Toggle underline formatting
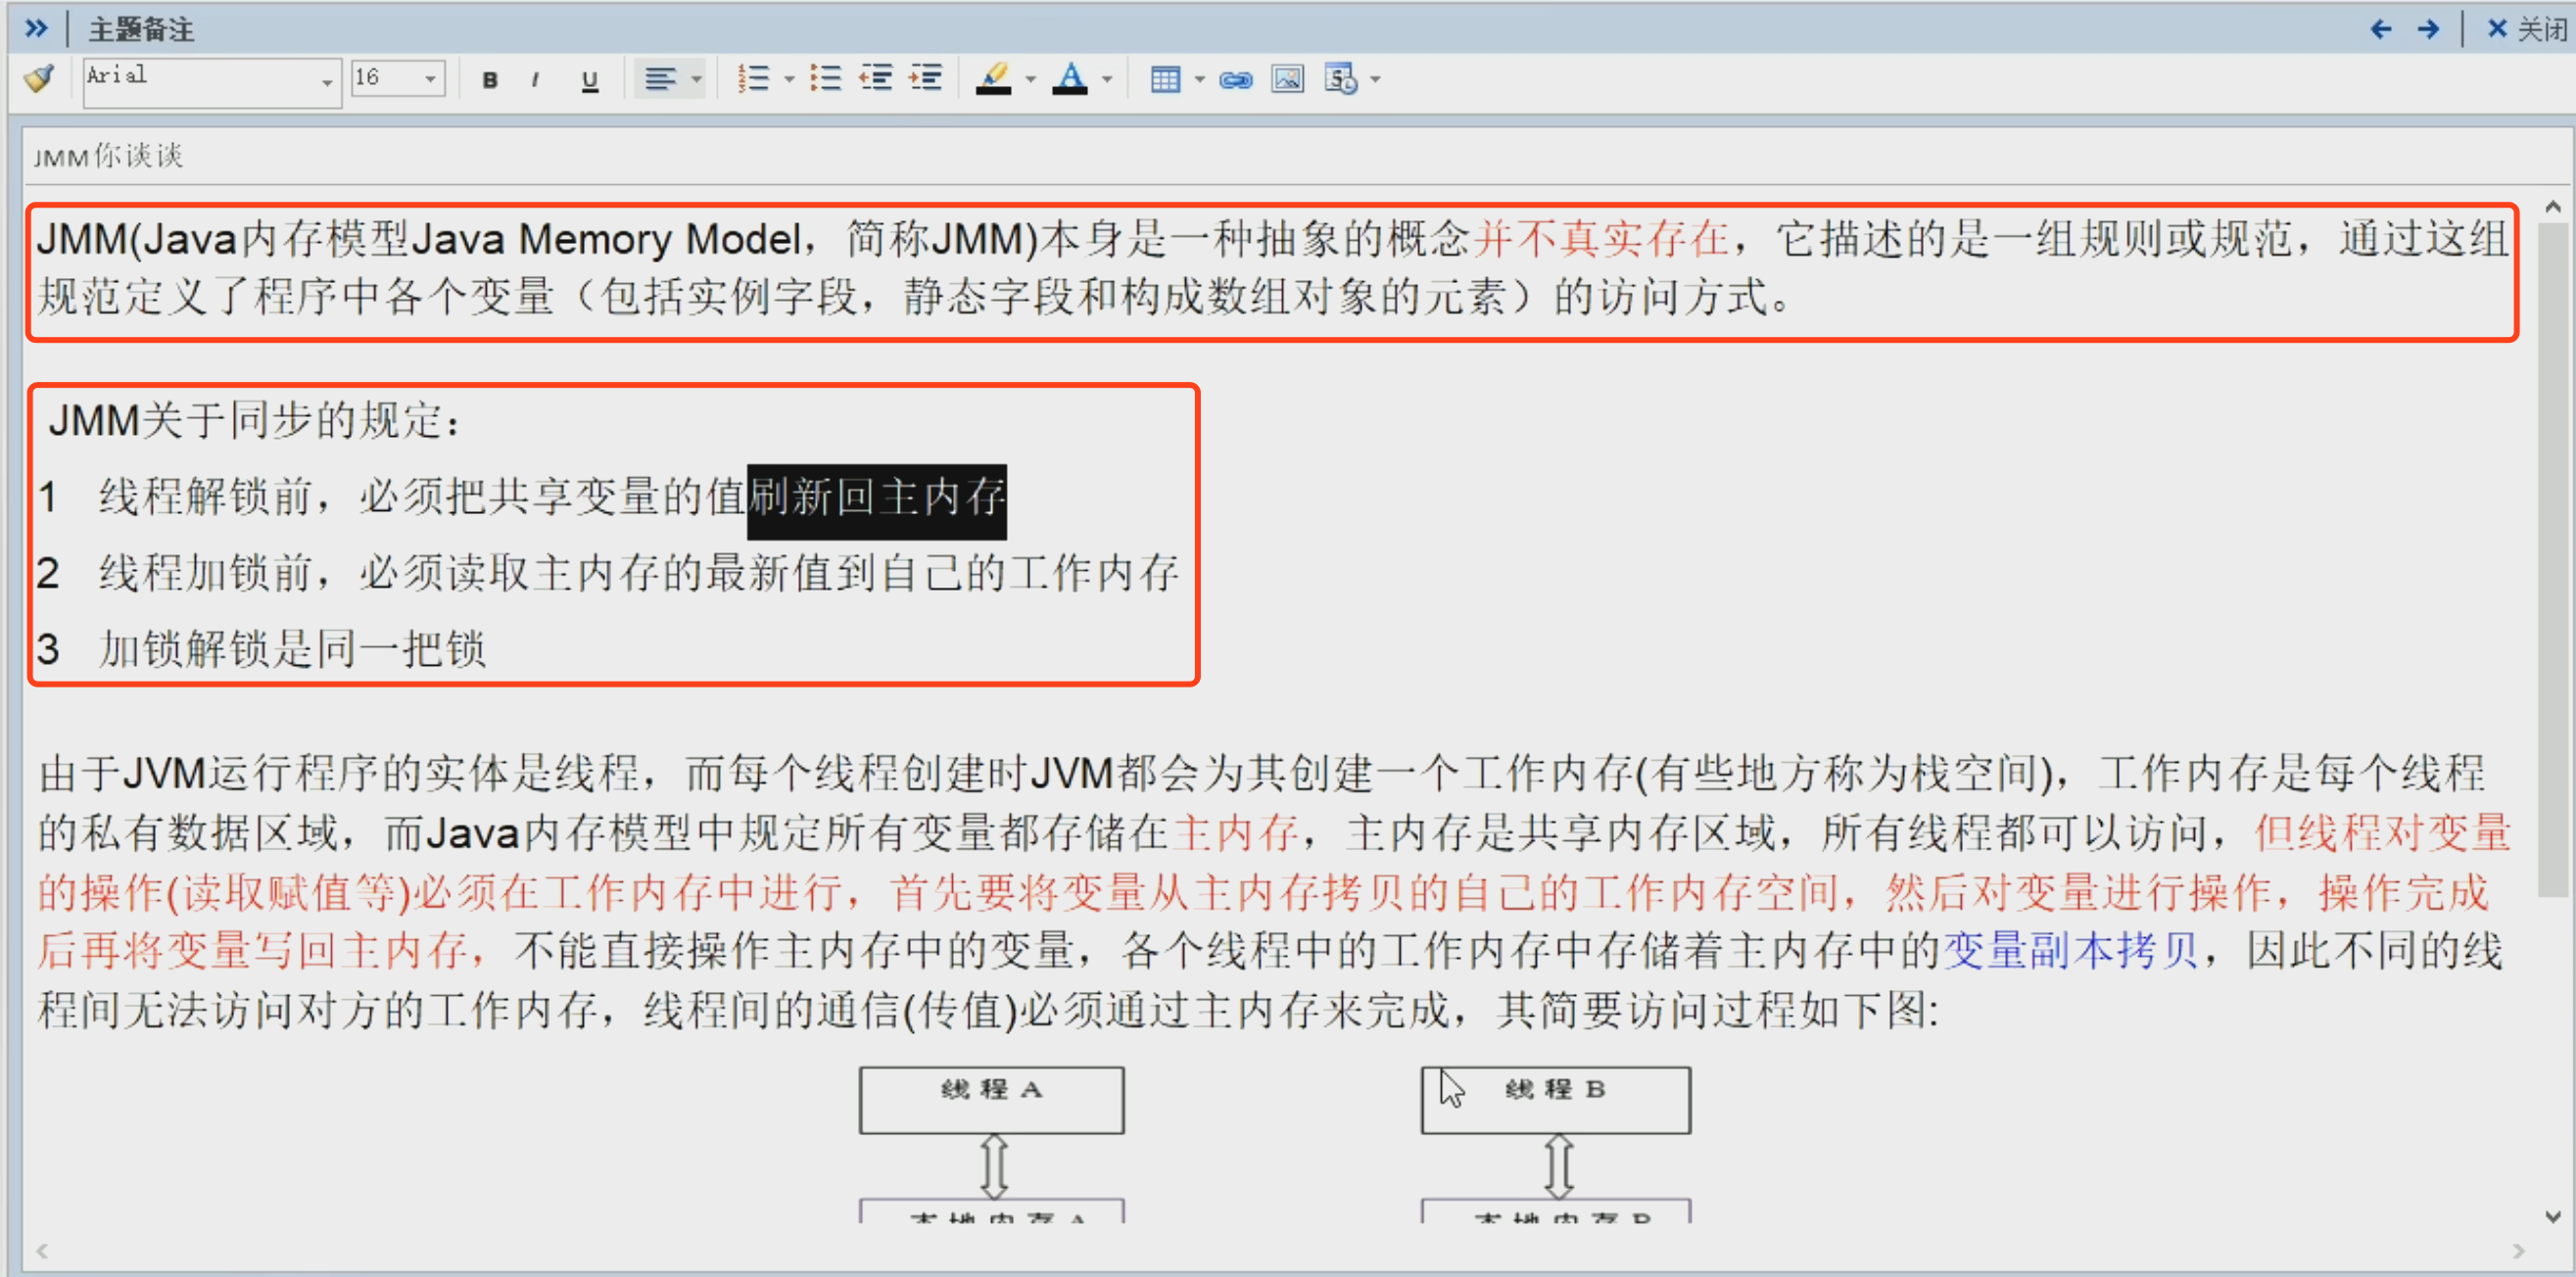 (590, 80)
